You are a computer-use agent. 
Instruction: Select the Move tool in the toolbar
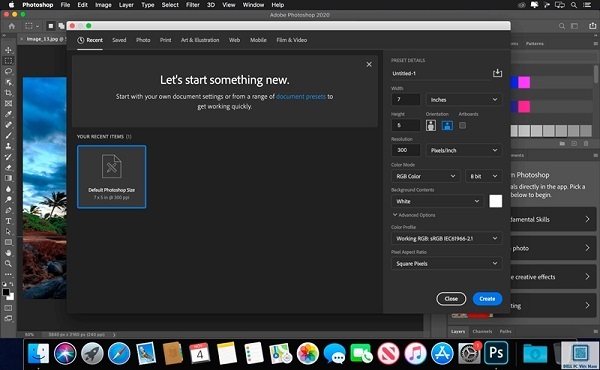(x=8, y=50)
